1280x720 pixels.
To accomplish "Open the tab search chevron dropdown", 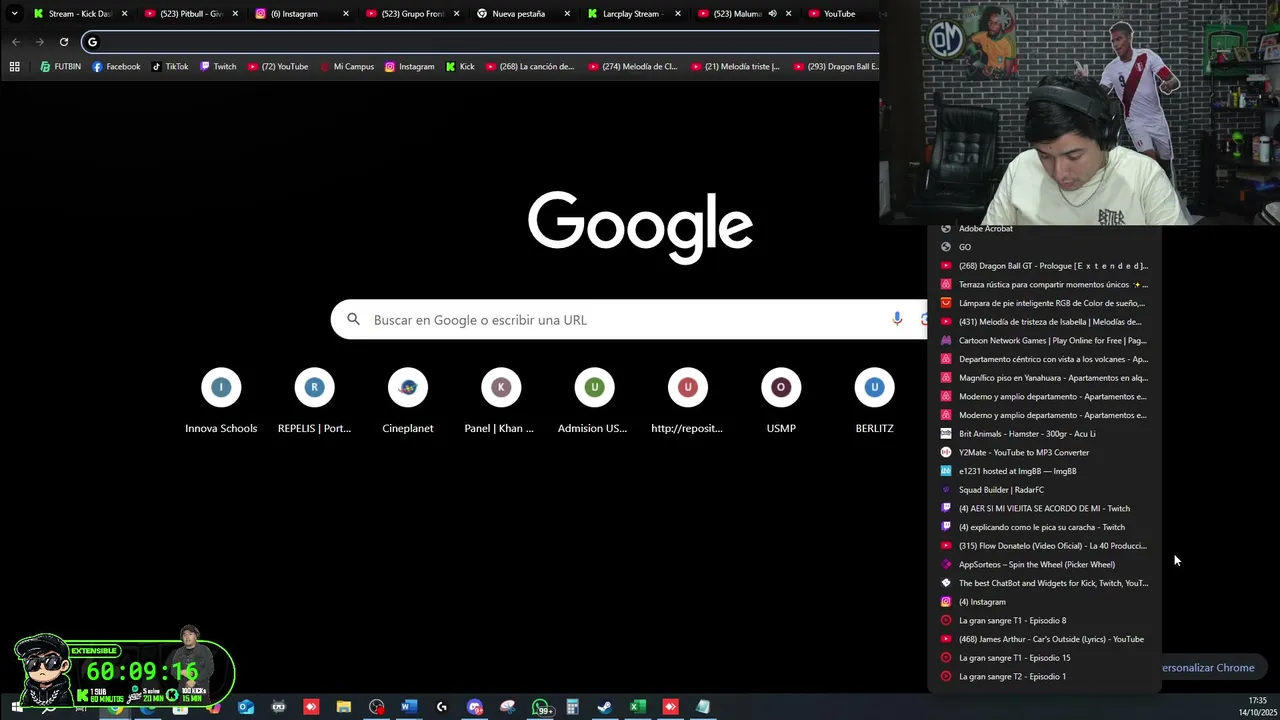I will [x=14, y=14].
